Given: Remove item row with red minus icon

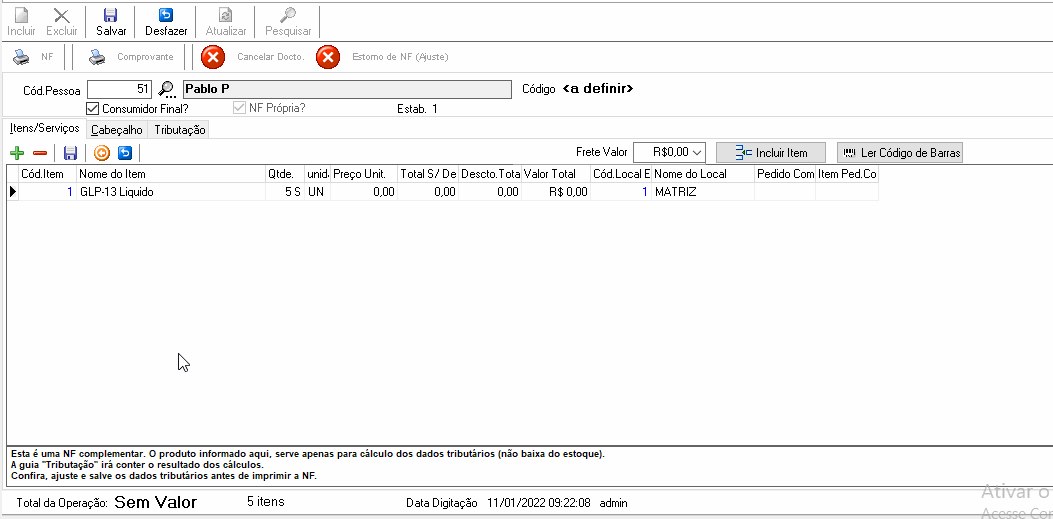Looking at the screenshot, I should click(40, 154).
